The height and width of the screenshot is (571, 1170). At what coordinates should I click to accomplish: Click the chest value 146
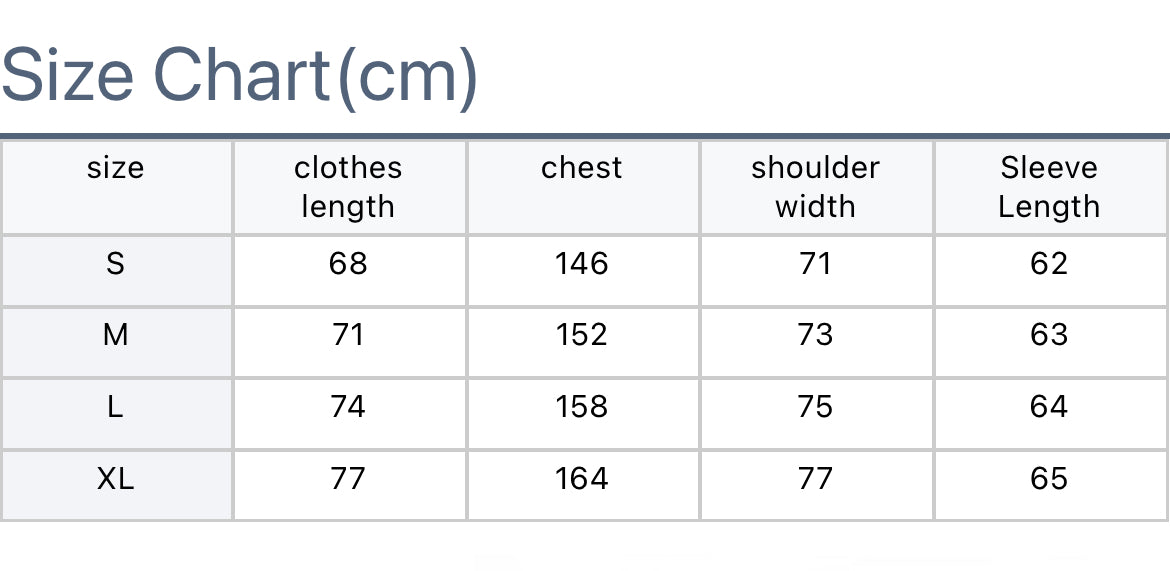[582, 263]
